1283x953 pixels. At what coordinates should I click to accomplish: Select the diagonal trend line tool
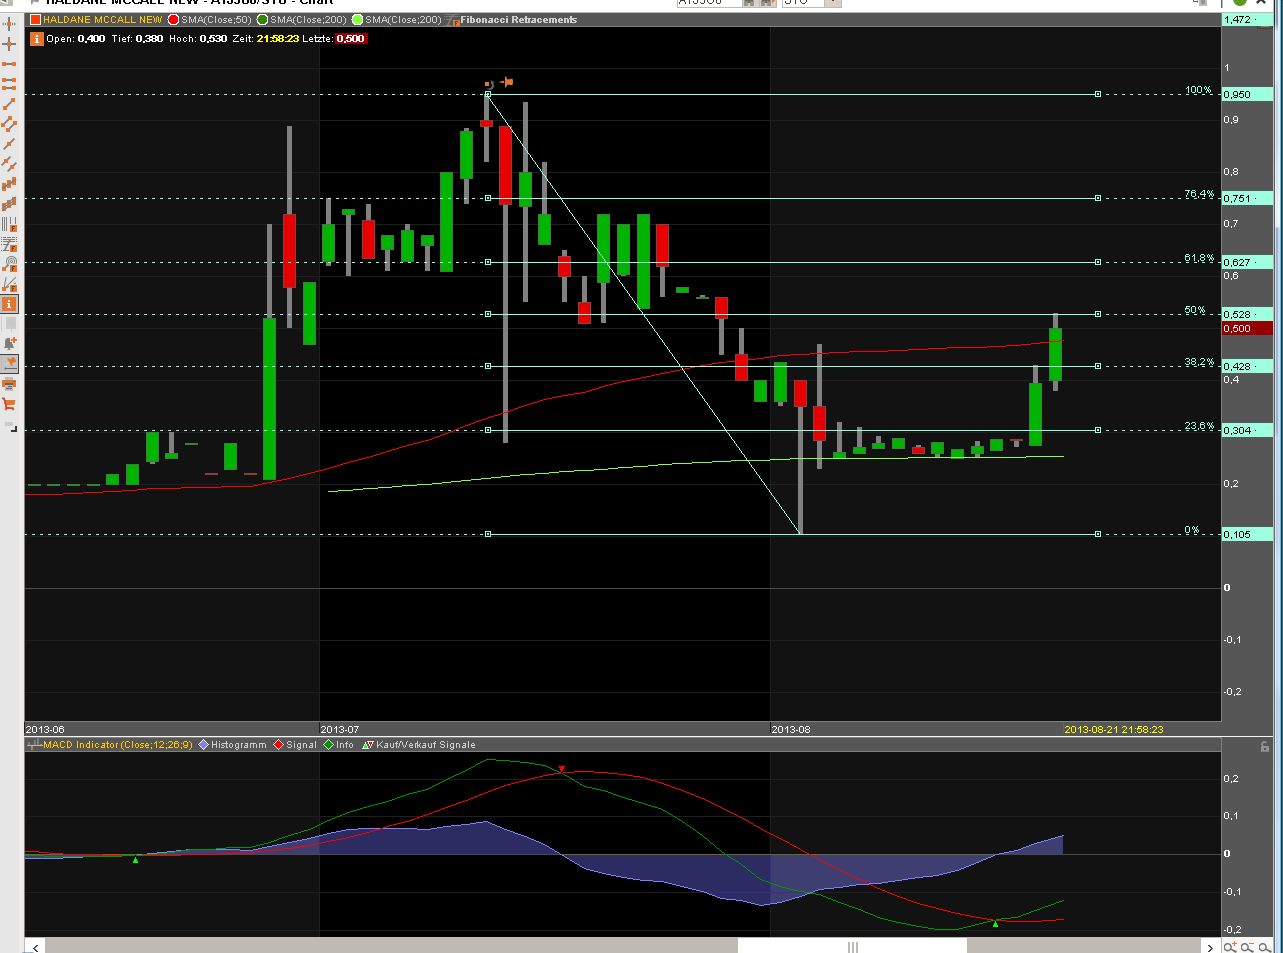click(x=9, y=104)
